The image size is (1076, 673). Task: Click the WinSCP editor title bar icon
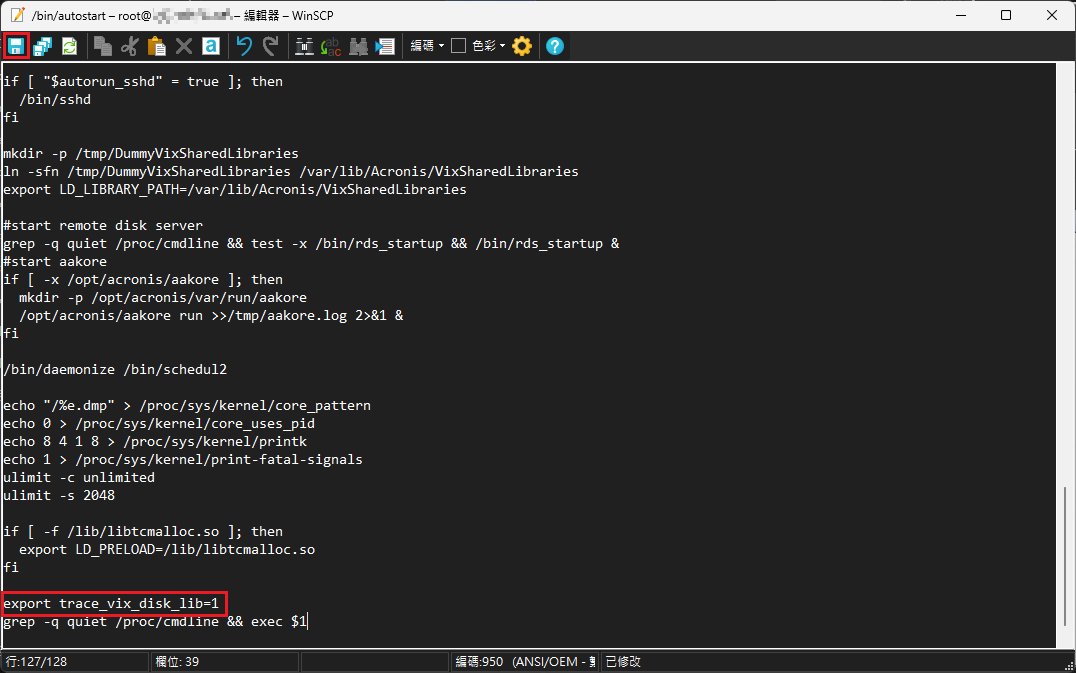pyautogui.click(x=18, y=15)
